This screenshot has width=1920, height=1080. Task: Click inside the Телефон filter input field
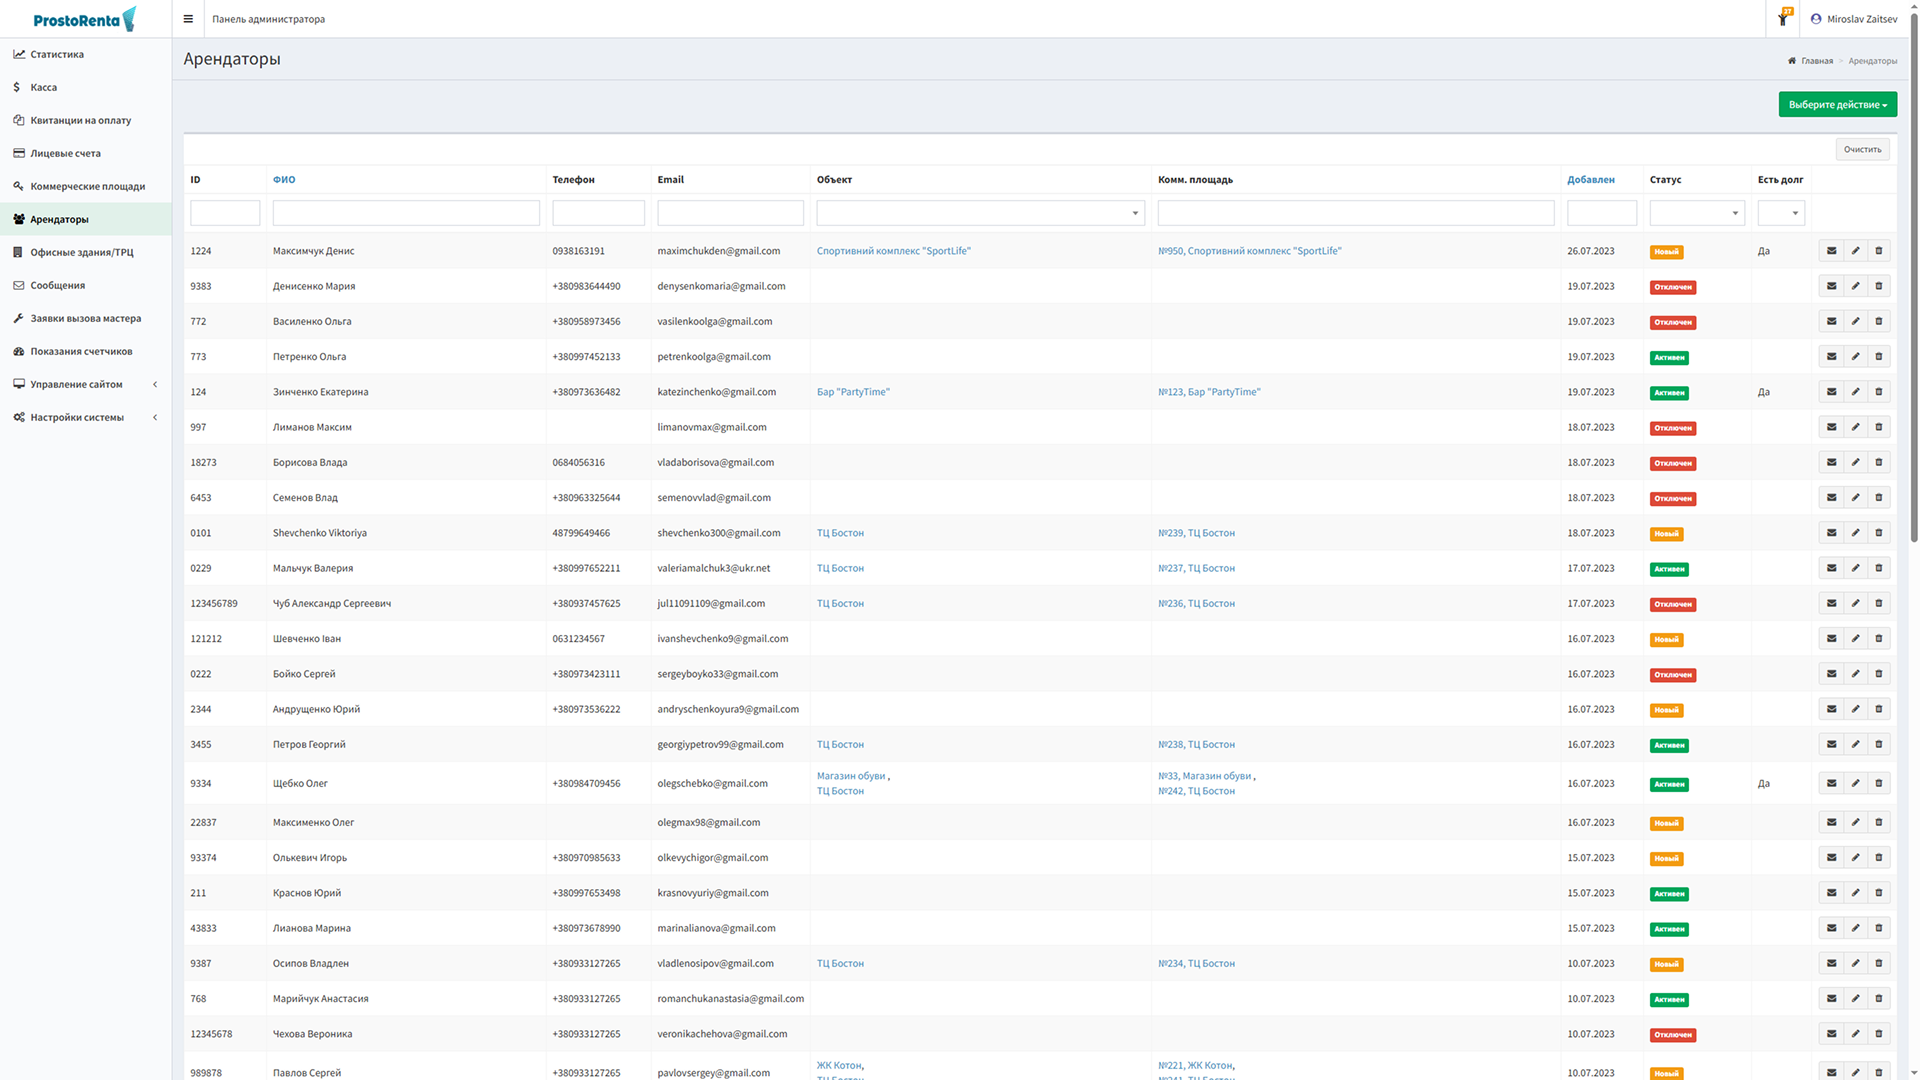[x=598, y=213]
